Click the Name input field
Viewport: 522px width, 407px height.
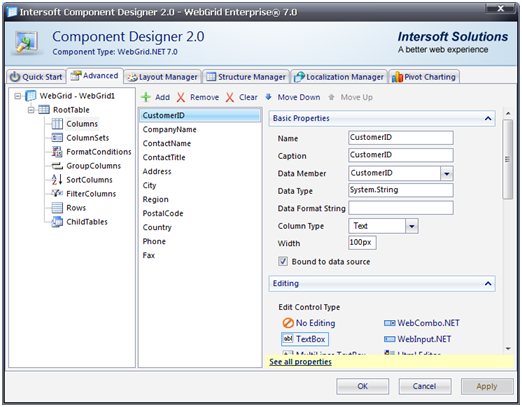pos(401,137)
